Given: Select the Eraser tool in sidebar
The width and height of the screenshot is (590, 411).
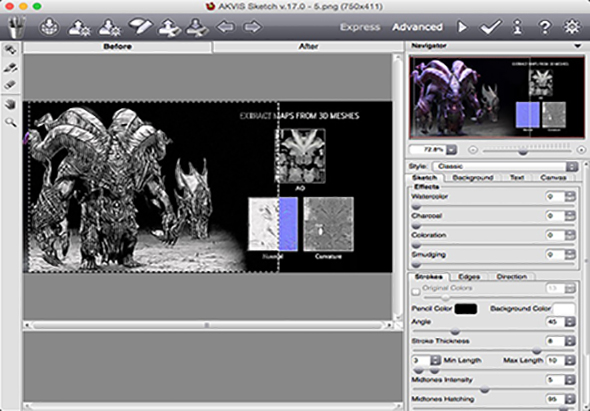Looking at the screenshot, I should [x=11, y=85].
